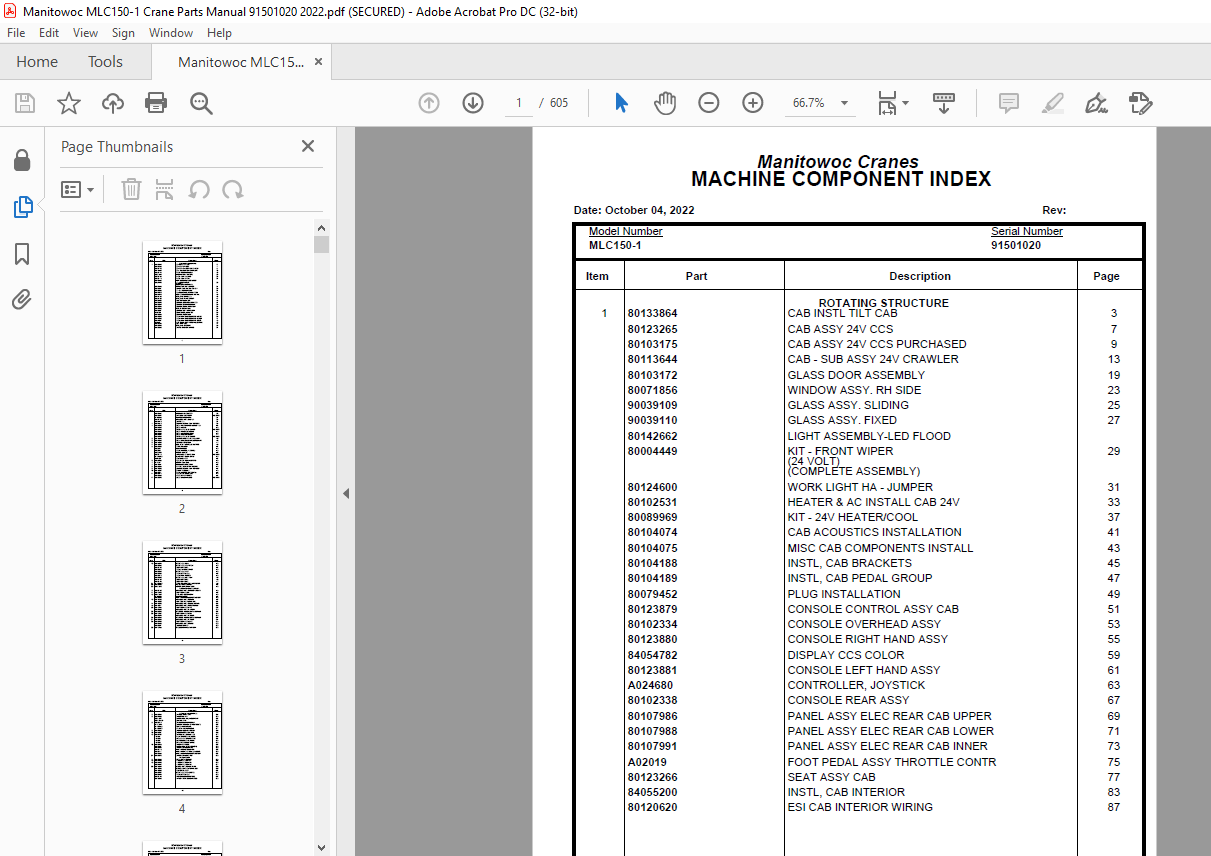Open the Edit menu

(x=49, y=33)
